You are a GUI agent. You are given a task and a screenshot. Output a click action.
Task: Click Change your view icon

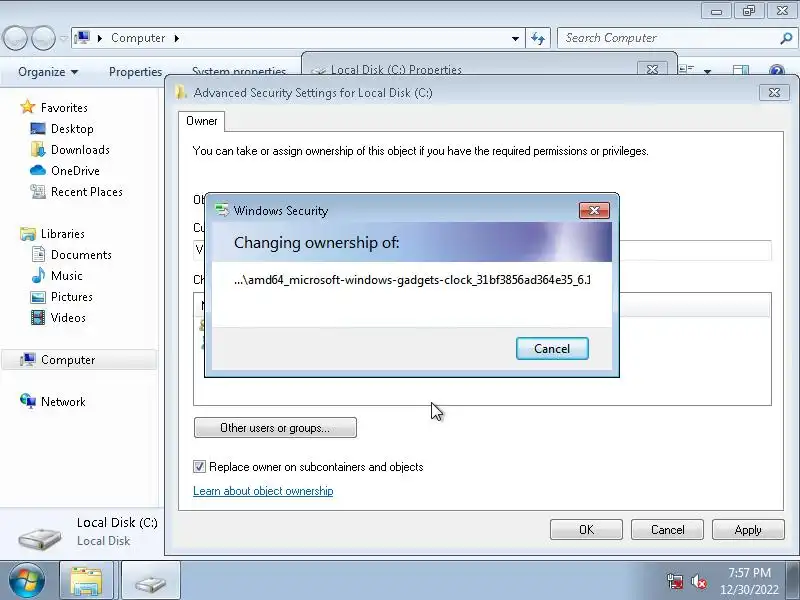click(687, 69)
